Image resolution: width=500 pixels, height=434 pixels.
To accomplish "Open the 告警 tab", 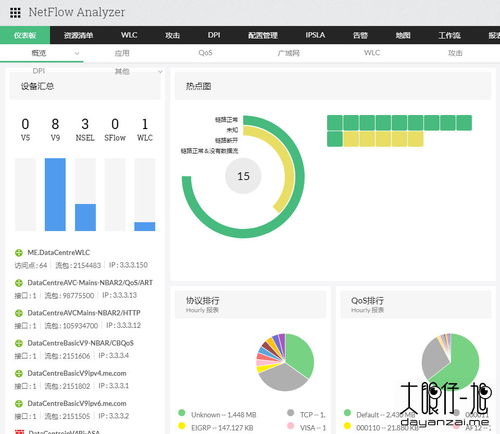I will [360, 35].
